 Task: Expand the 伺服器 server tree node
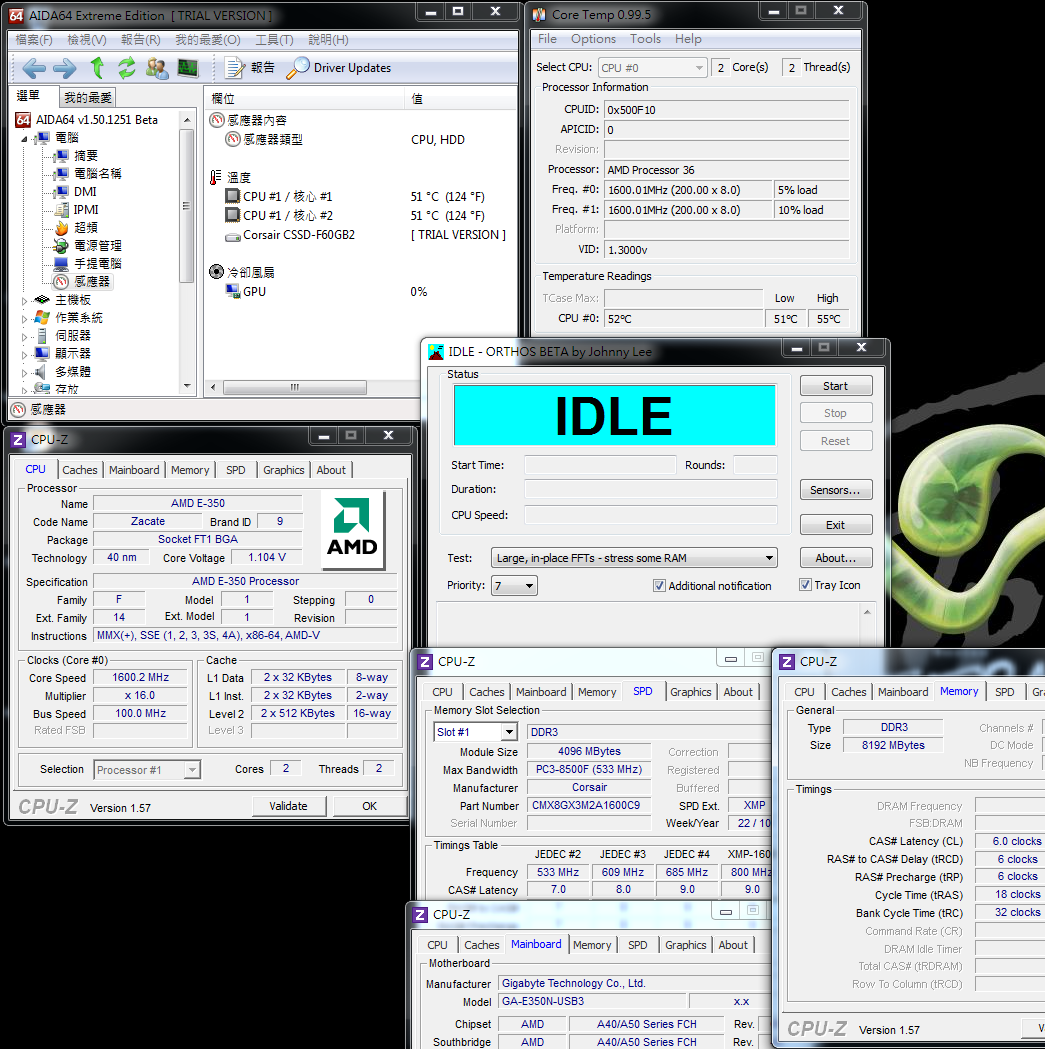[25, 337]
